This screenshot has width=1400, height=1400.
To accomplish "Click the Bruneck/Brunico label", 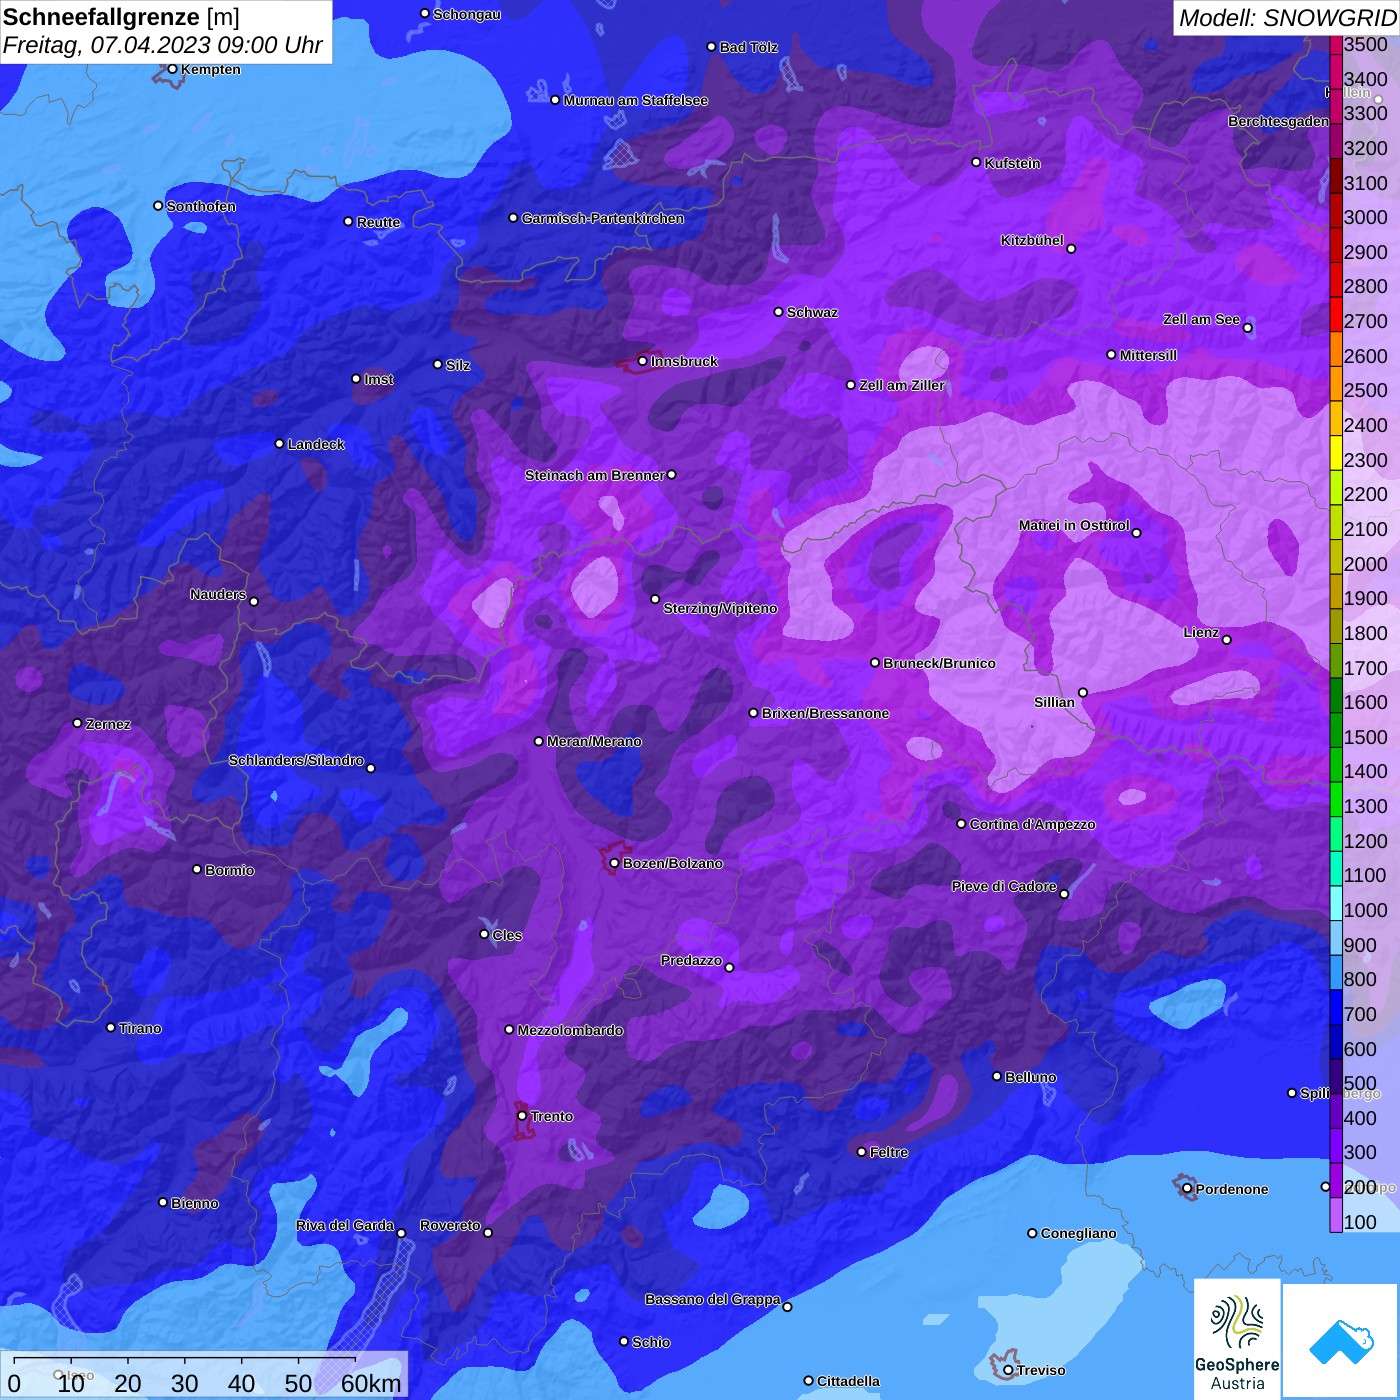I will (939, 663).
